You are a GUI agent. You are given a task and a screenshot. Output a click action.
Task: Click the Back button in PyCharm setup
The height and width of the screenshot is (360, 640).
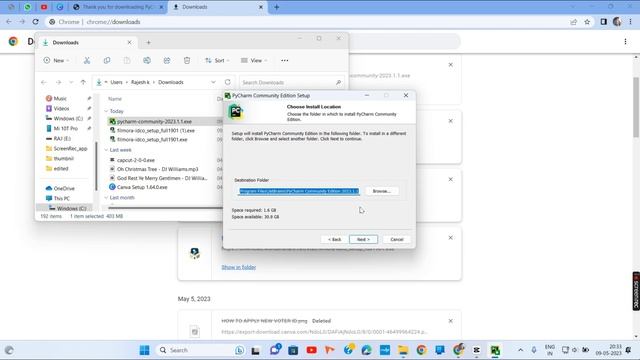click(x=335, y=239)
